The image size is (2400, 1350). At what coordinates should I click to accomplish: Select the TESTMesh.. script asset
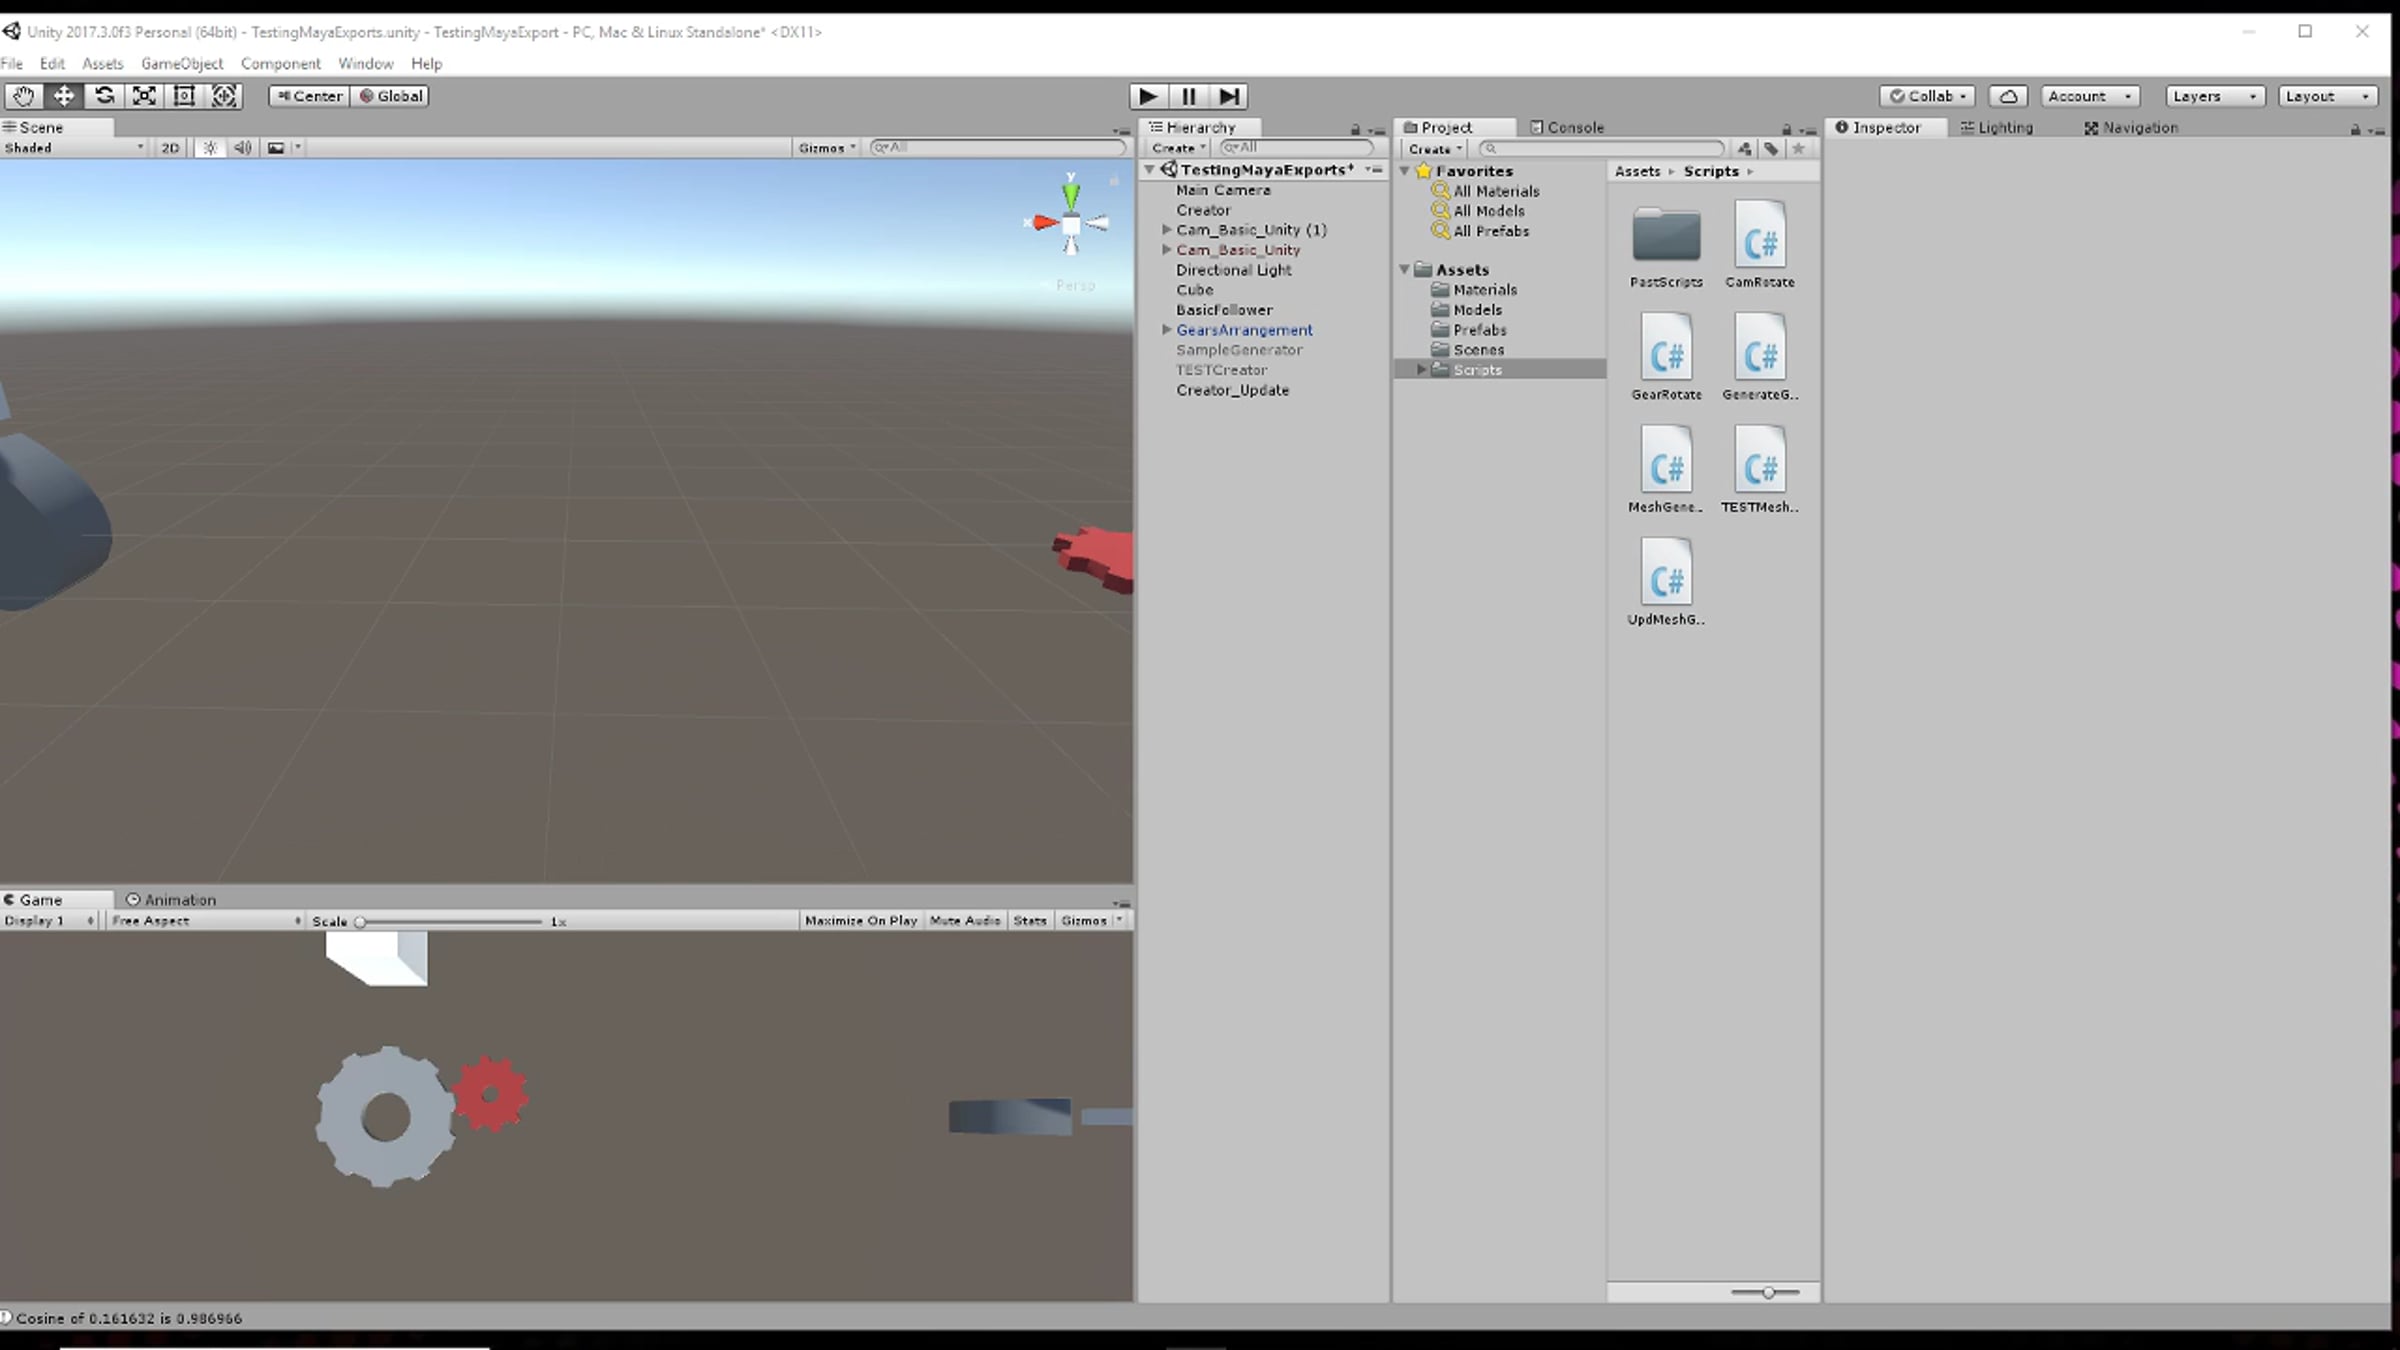pyautogui.click(x=1760, y=469)
